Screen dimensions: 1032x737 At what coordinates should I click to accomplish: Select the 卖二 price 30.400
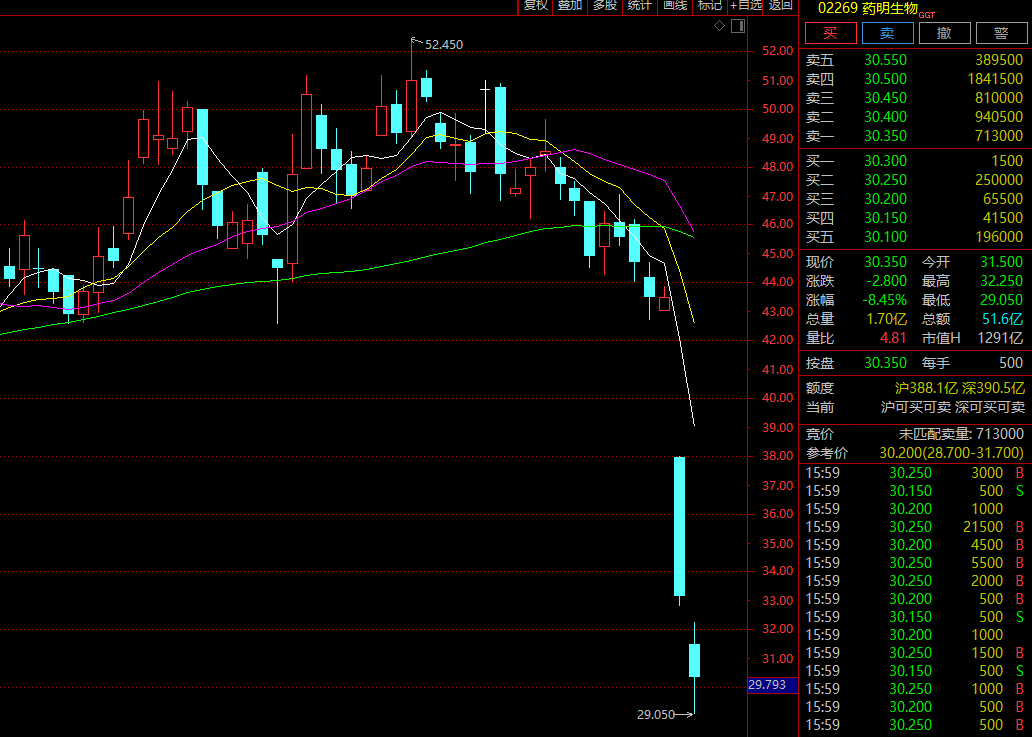coord(885,117)
